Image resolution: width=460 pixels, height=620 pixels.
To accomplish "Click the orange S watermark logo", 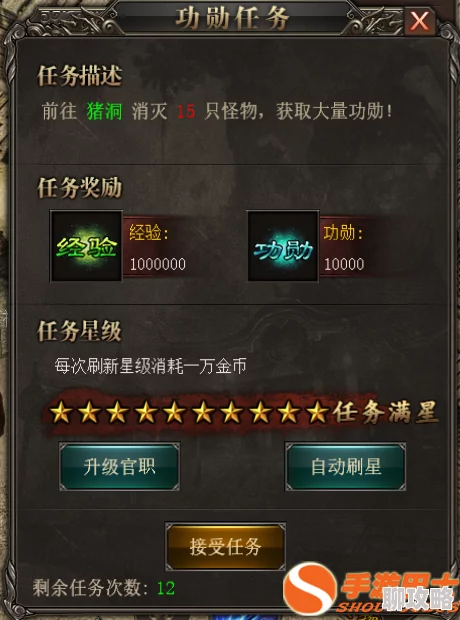I will (x=310, y=590).
